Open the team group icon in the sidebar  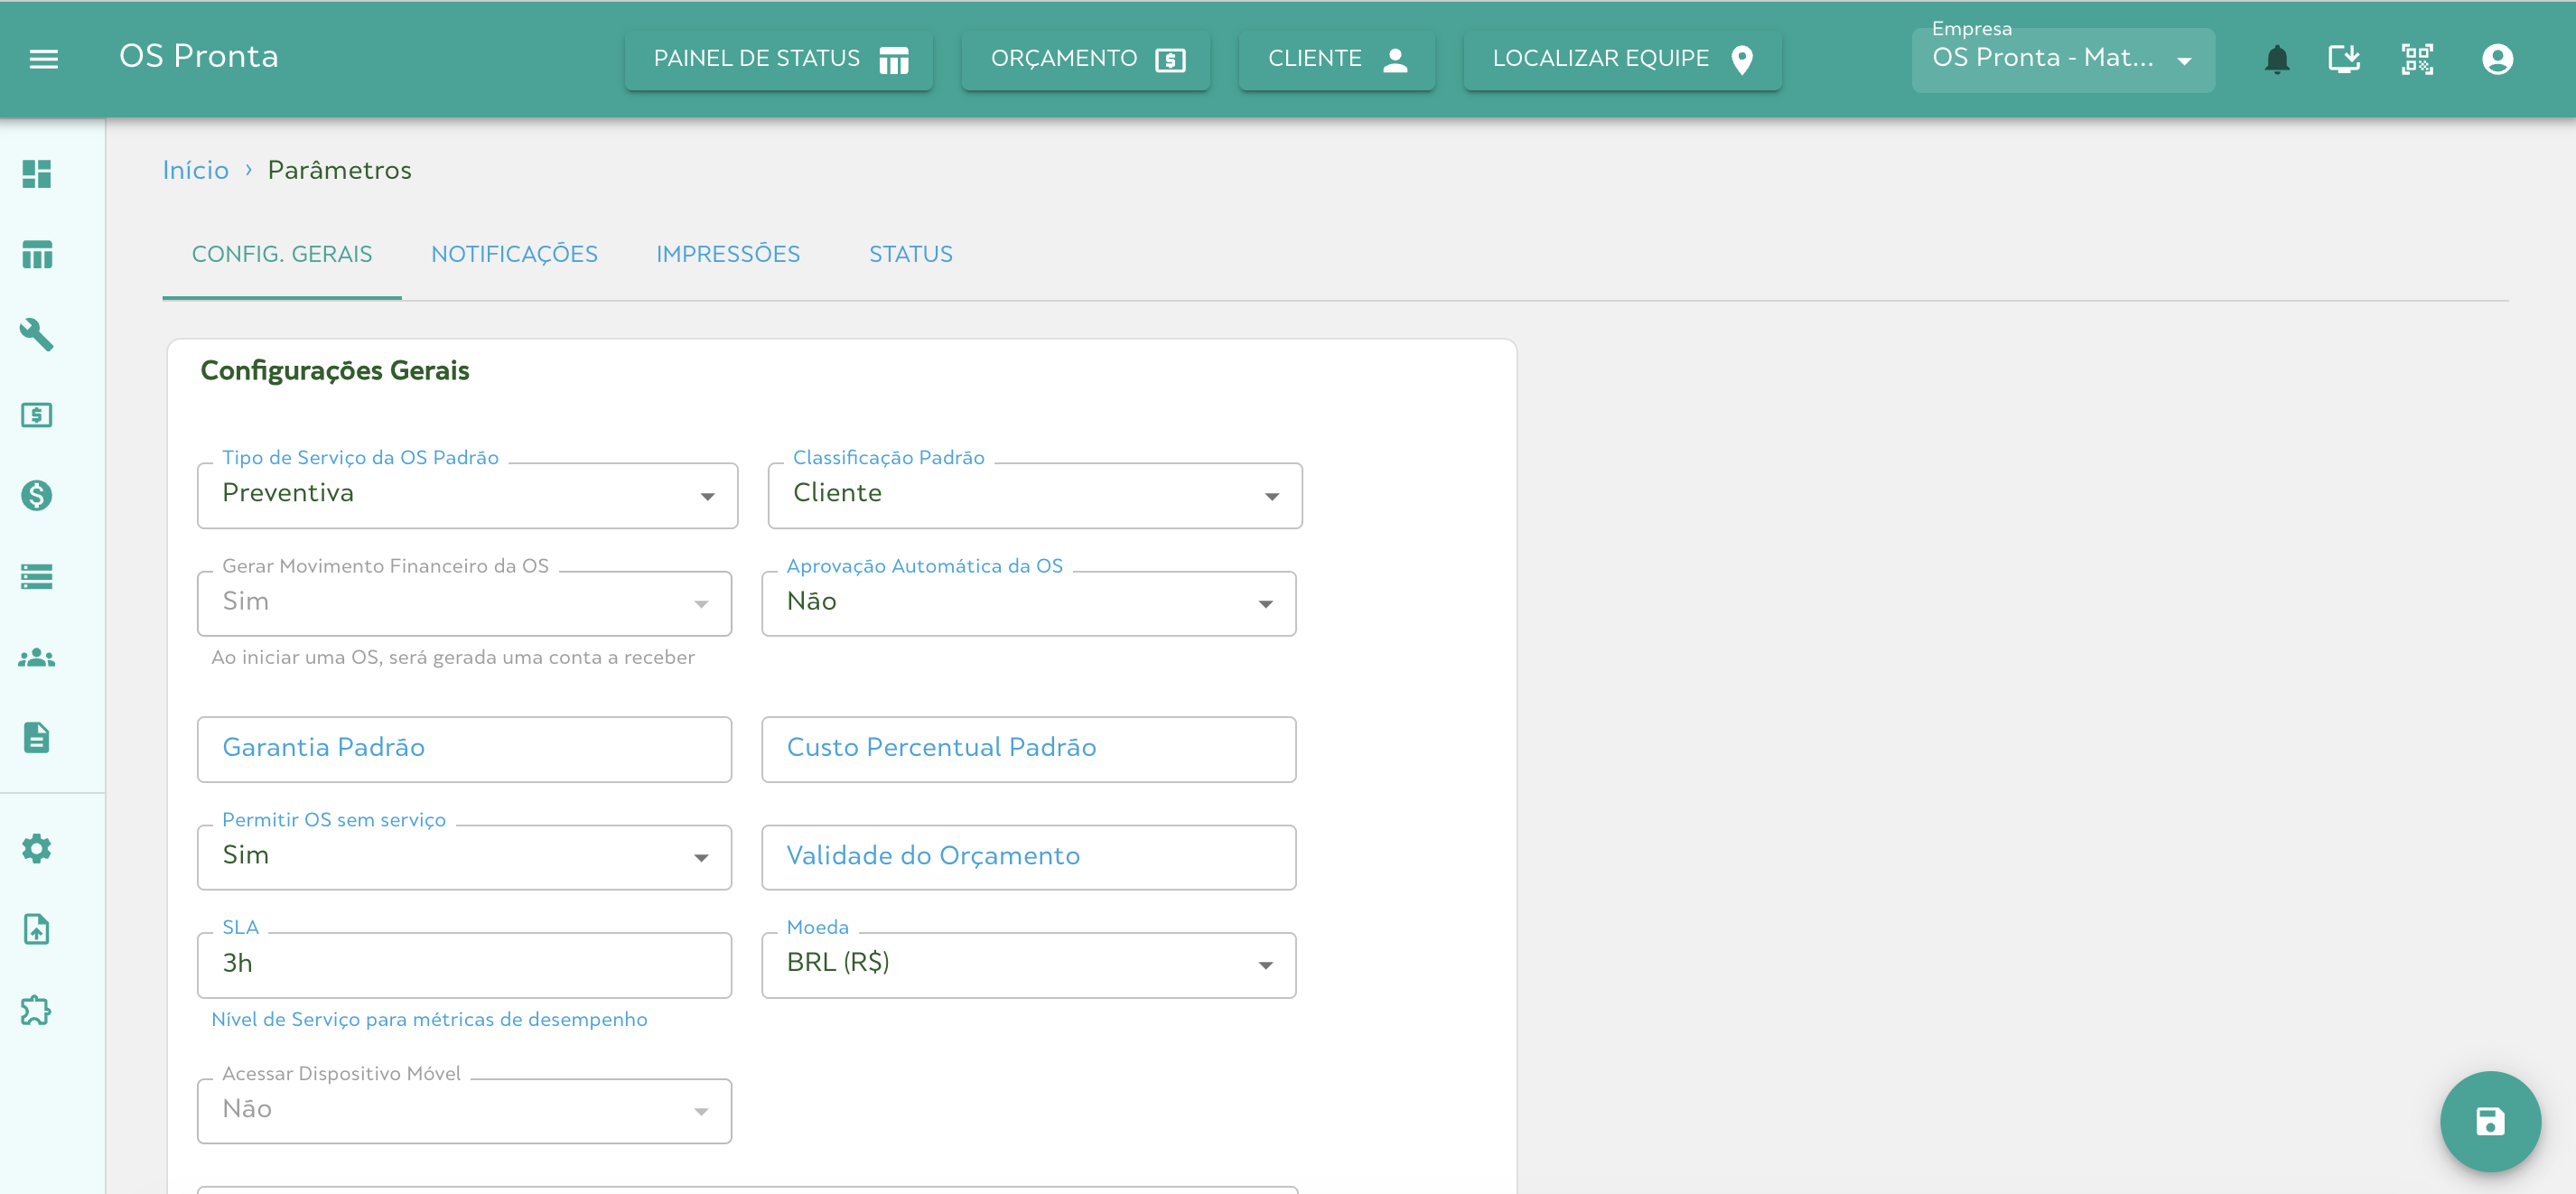click(37, 657)
